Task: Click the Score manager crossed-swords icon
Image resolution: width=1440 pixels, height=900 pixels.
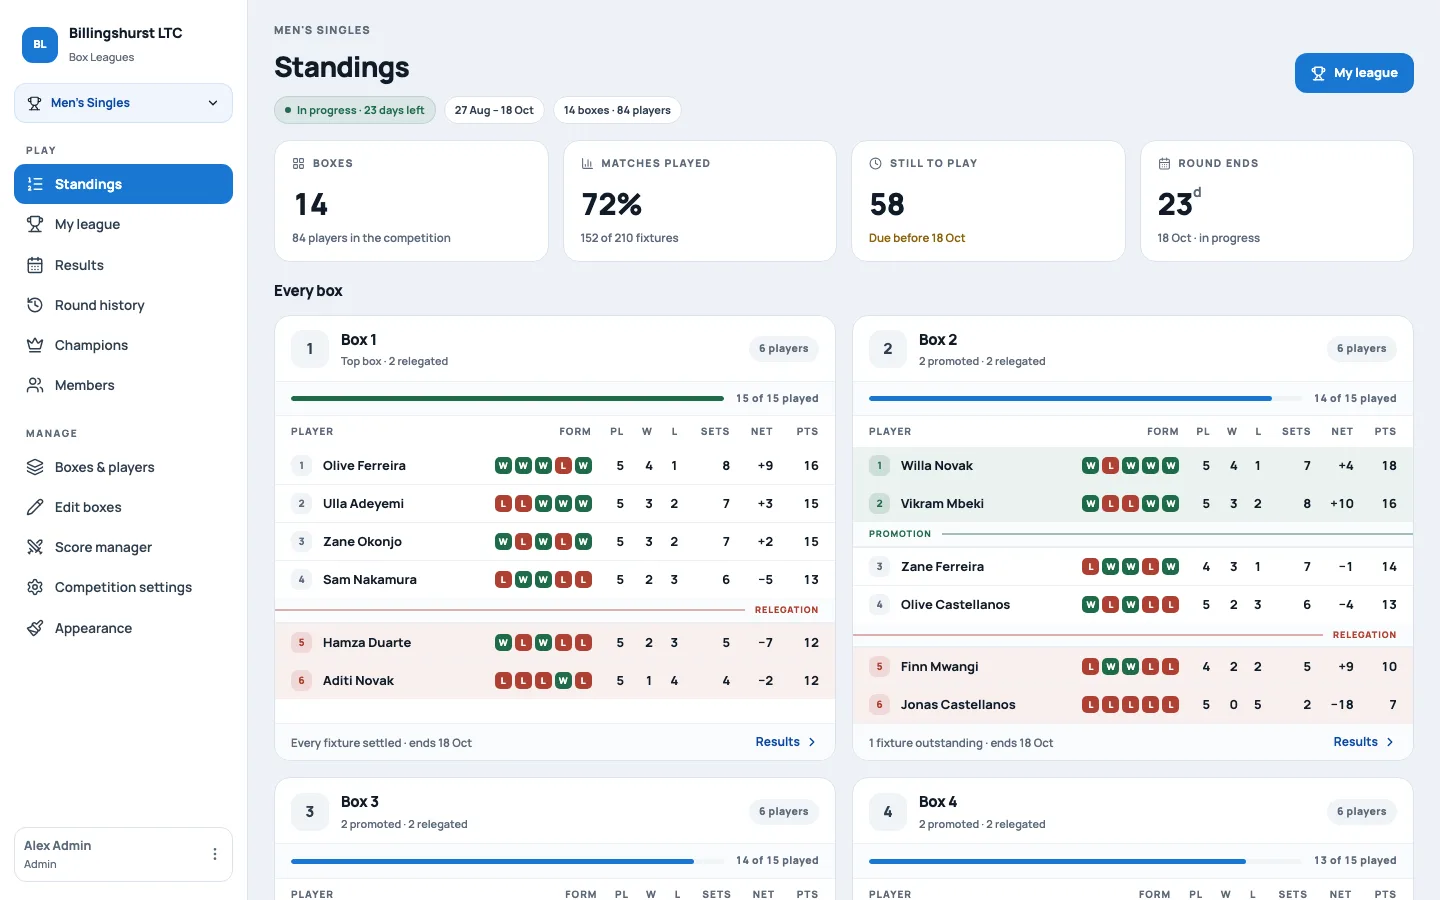Action: [x=35, y=547]
